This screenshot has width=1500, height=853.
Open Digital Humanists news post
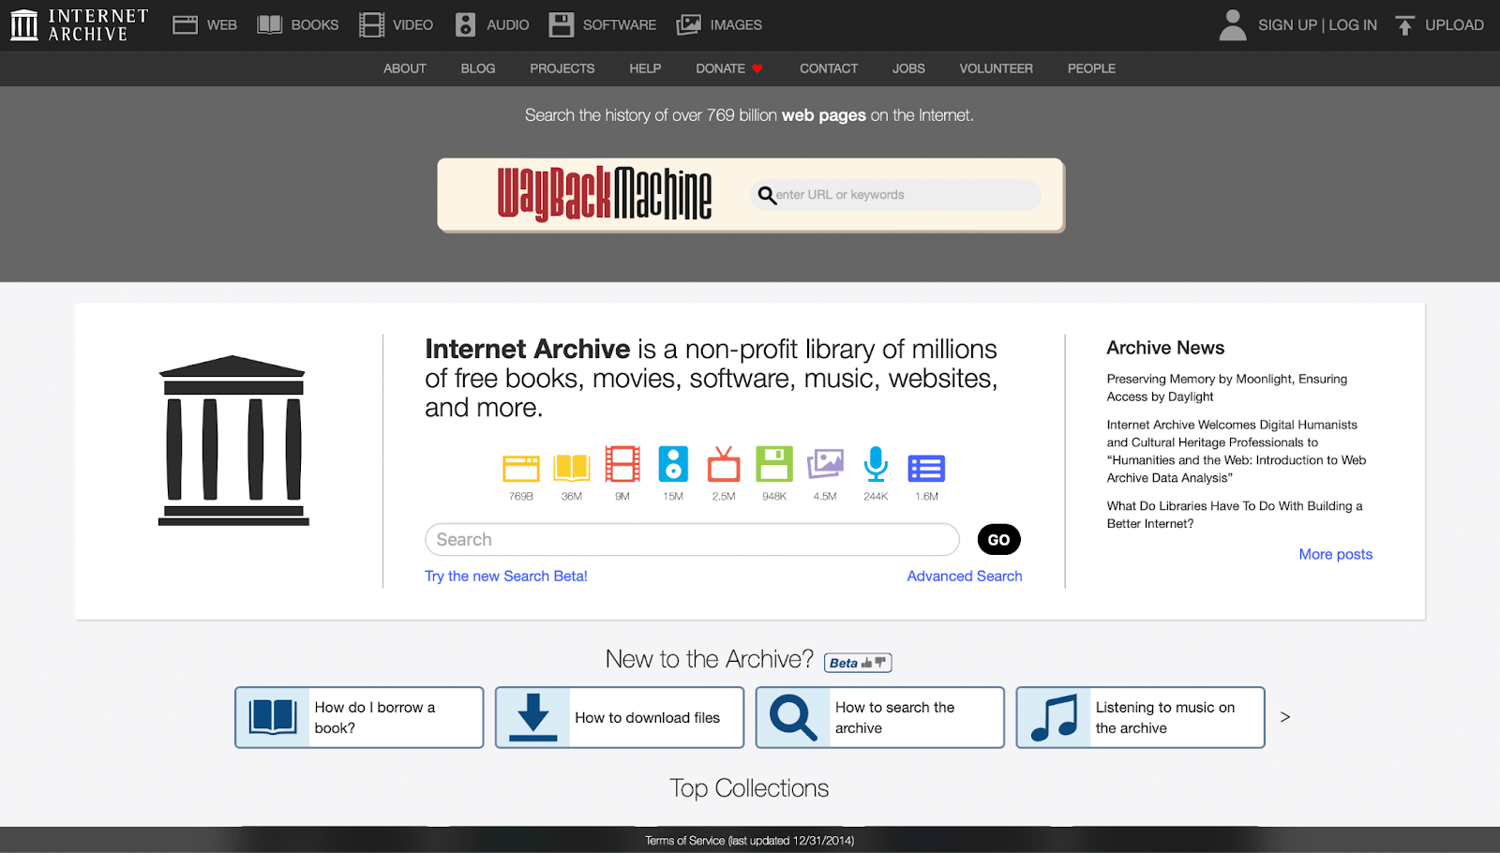[1236, 451]
